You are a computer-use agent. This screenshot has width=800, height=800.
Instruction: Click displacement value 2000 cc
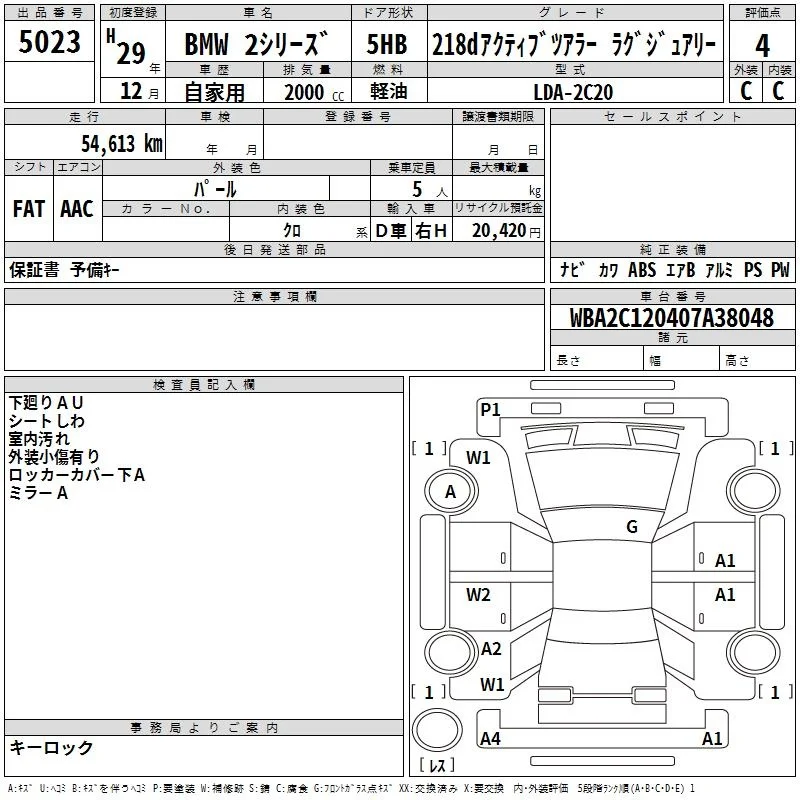[x=314, y=92]
